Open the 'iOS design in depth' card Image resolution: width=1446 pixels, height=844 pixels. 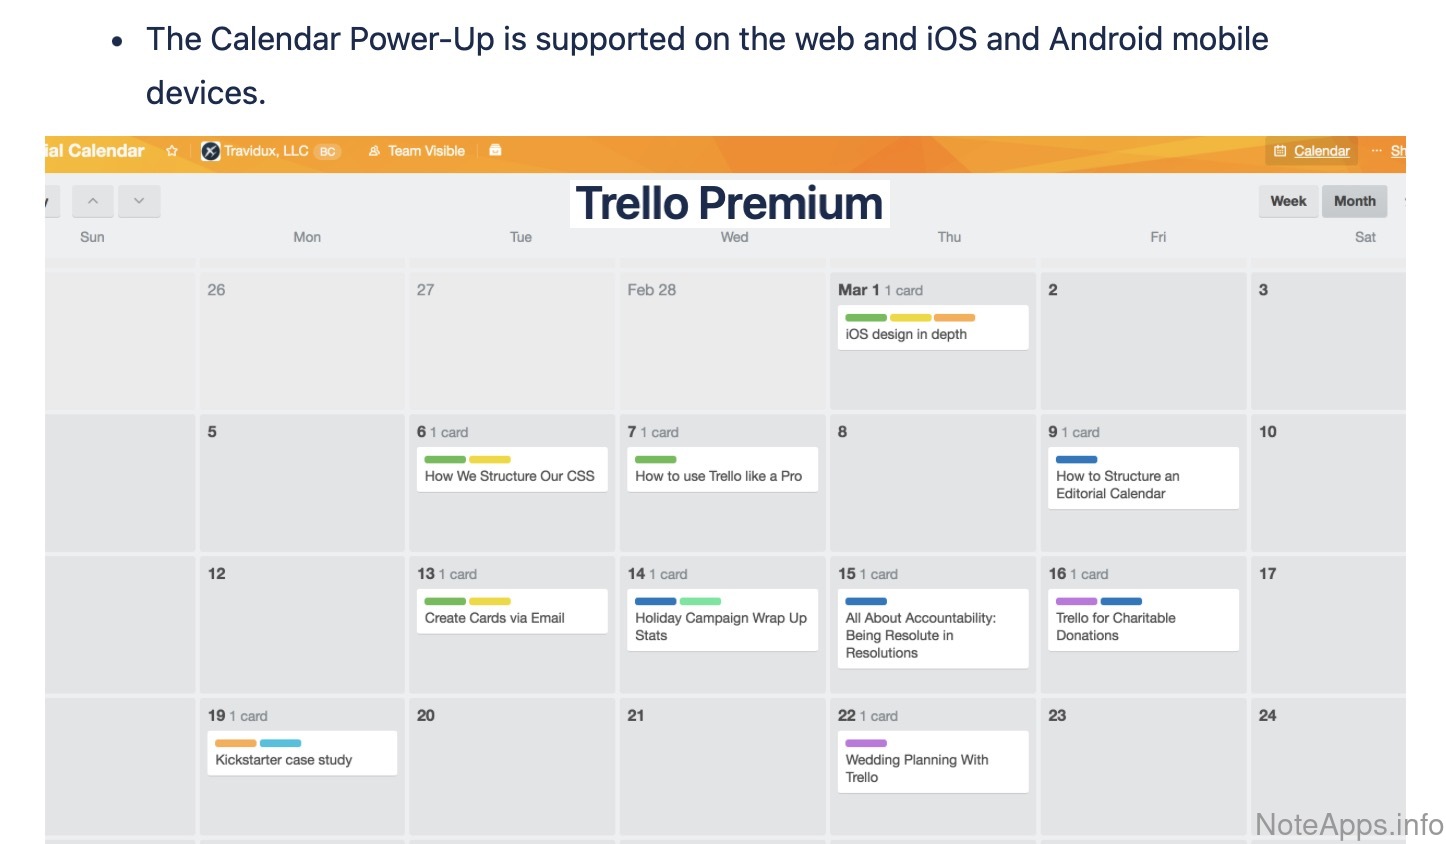(x=928, y=335)
